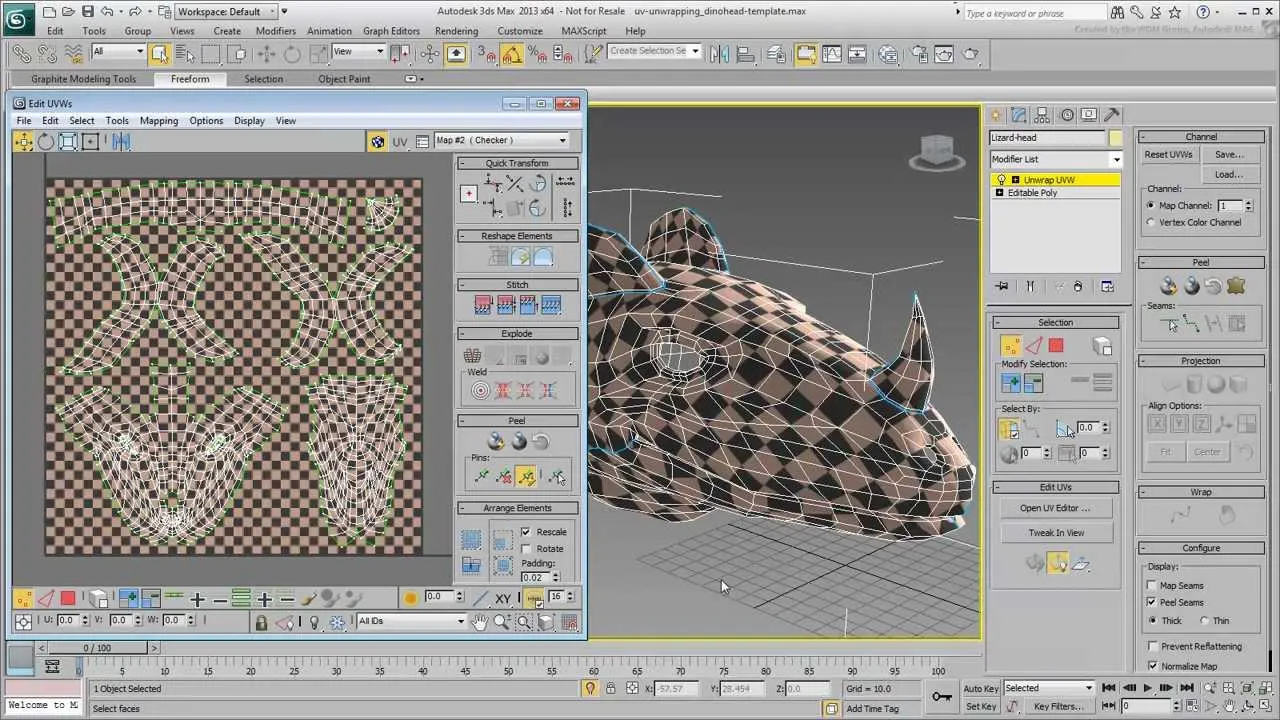Click the Quick Peel icon in Edit UVWs
1280x720 pixels.
[x=496, y=441]
